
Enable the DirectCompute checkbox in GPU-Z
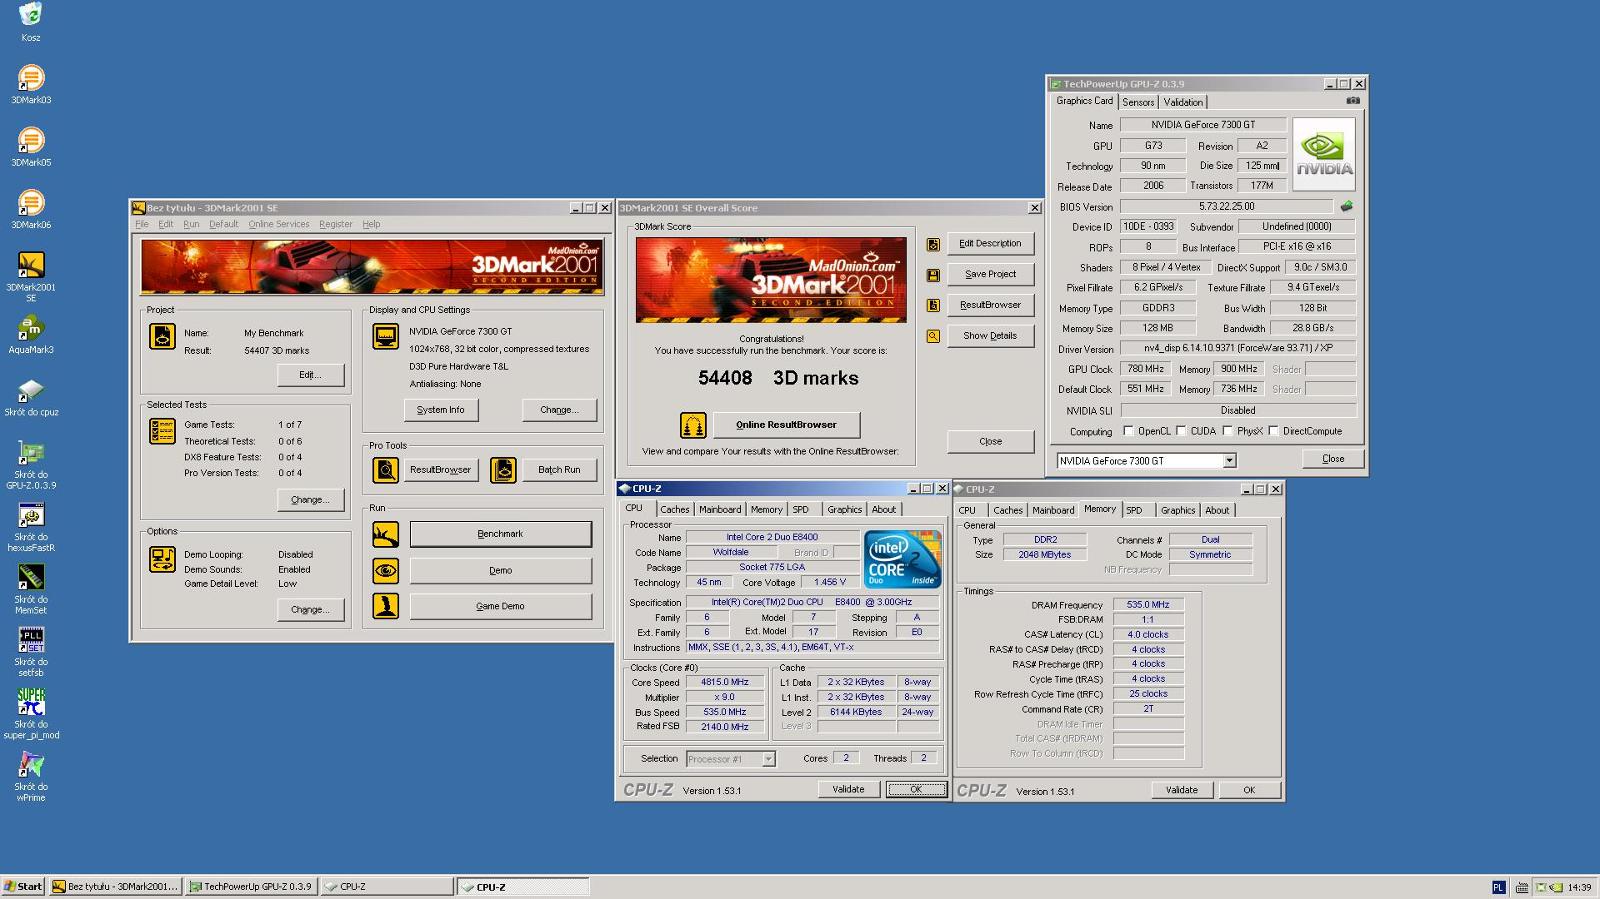click(1273, 431)
